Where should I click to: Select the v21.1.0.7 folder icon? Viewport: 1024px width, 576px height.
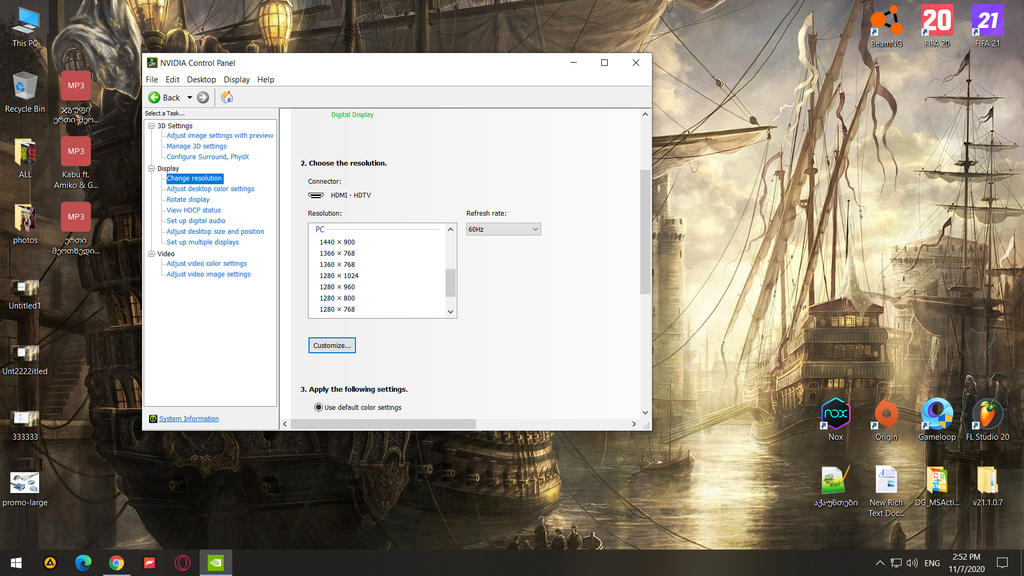coord(987,486)
